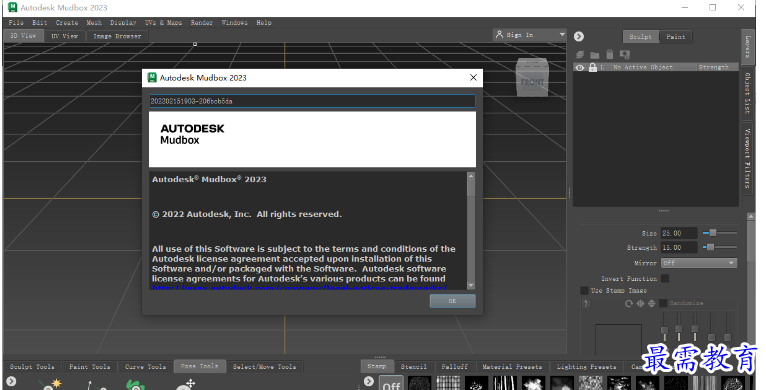
Task: Click the Strength value field
Action: (x=679, y=248)
